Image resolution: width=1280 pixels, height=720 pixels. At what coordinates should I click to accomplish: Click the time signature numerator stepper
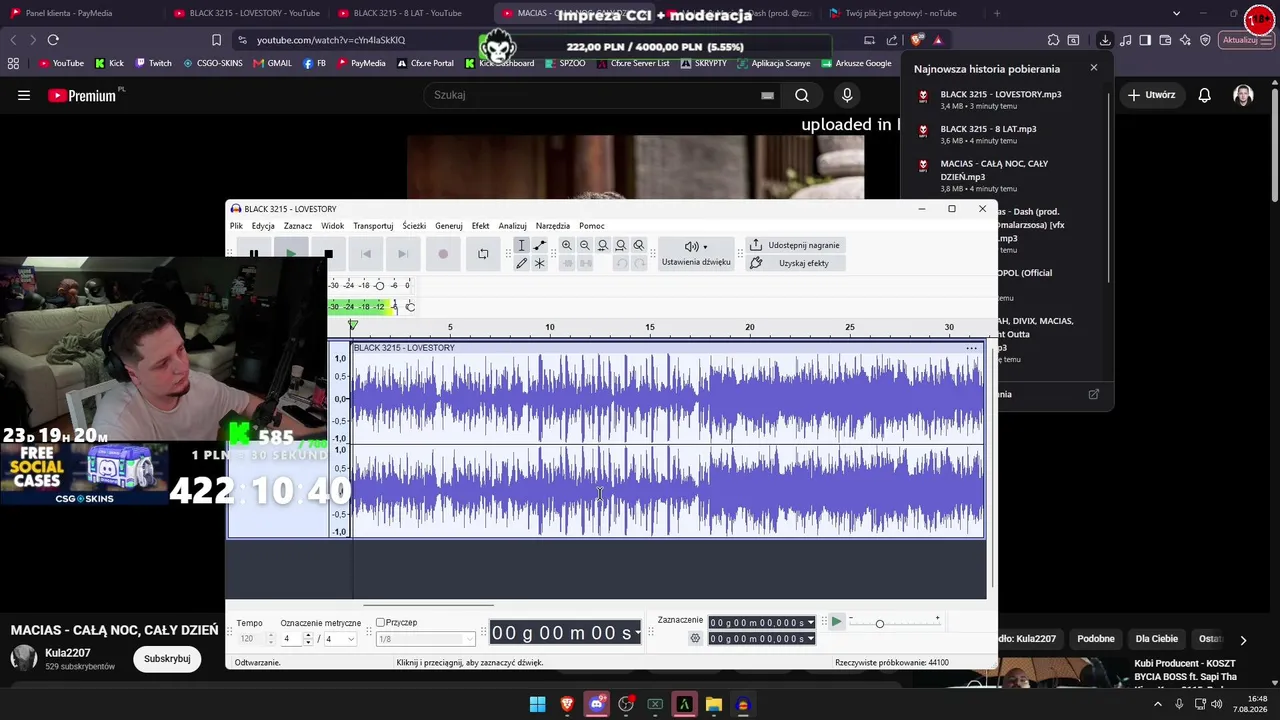(308, 639)
